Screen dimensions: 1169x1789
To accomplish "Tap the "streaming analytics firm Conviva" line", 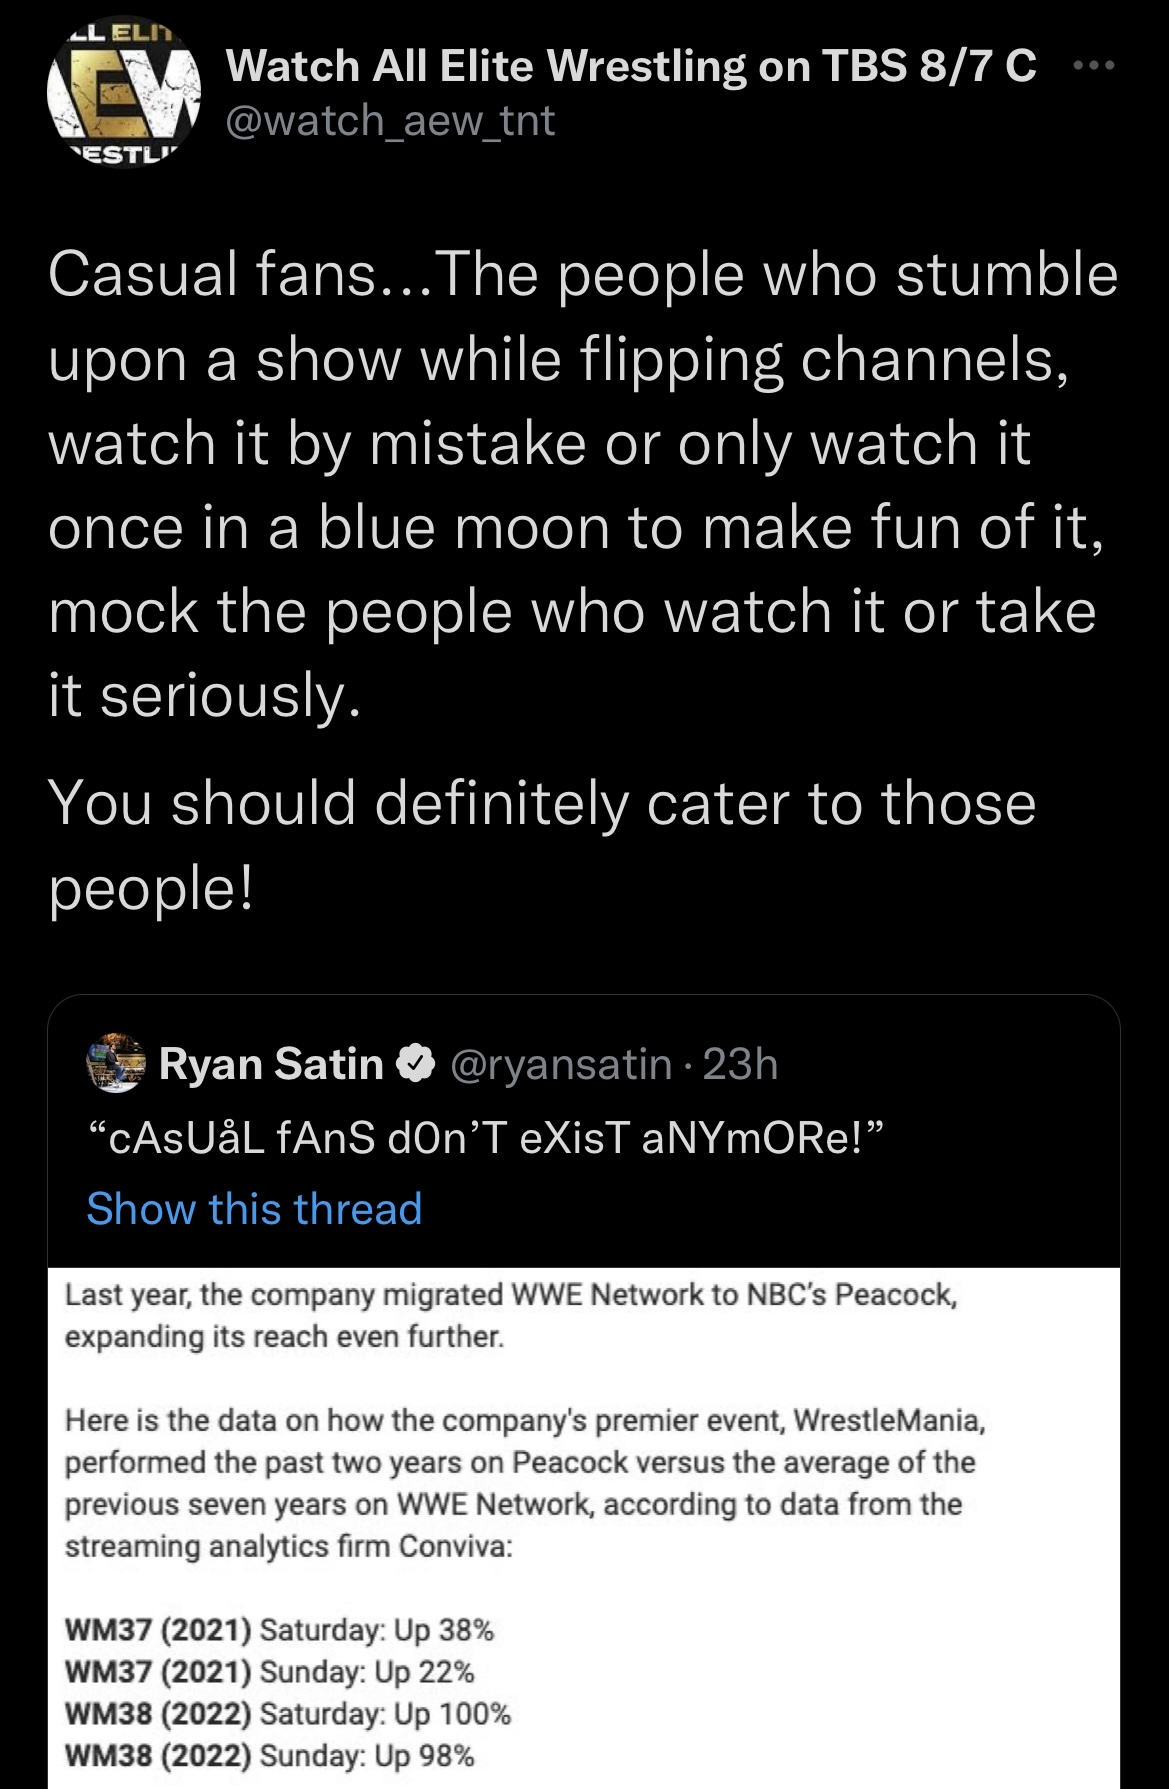I will pyautogui.click(x=288, y=1546).
